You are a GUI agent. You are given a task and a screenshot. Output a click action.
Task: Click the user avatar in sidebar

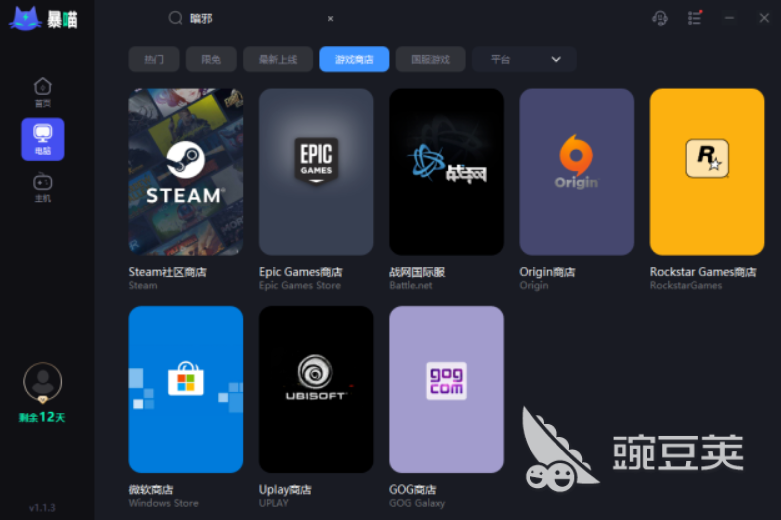pyautogui.click(x=42, y=382)
